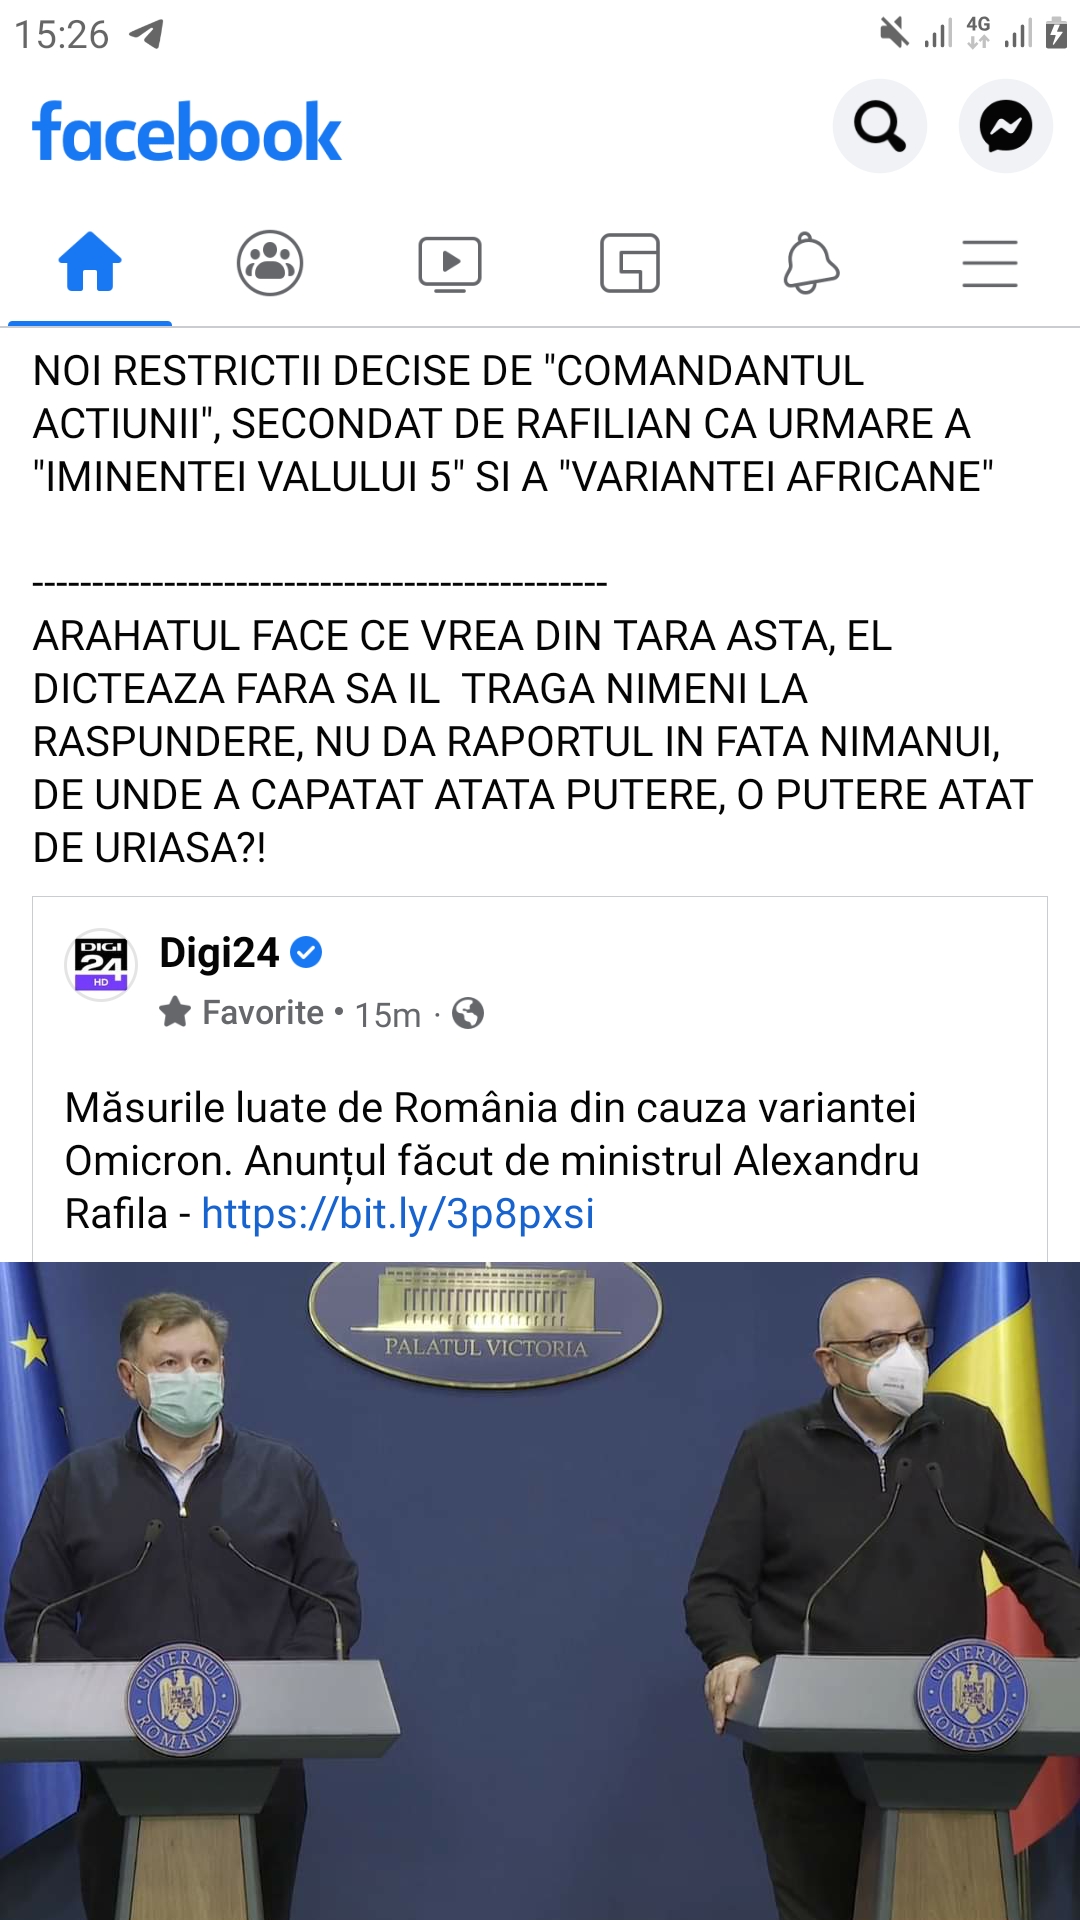Tap the Facebook logo
The width and height of the screenshot is (1080, 1920).
click(187, 132)
